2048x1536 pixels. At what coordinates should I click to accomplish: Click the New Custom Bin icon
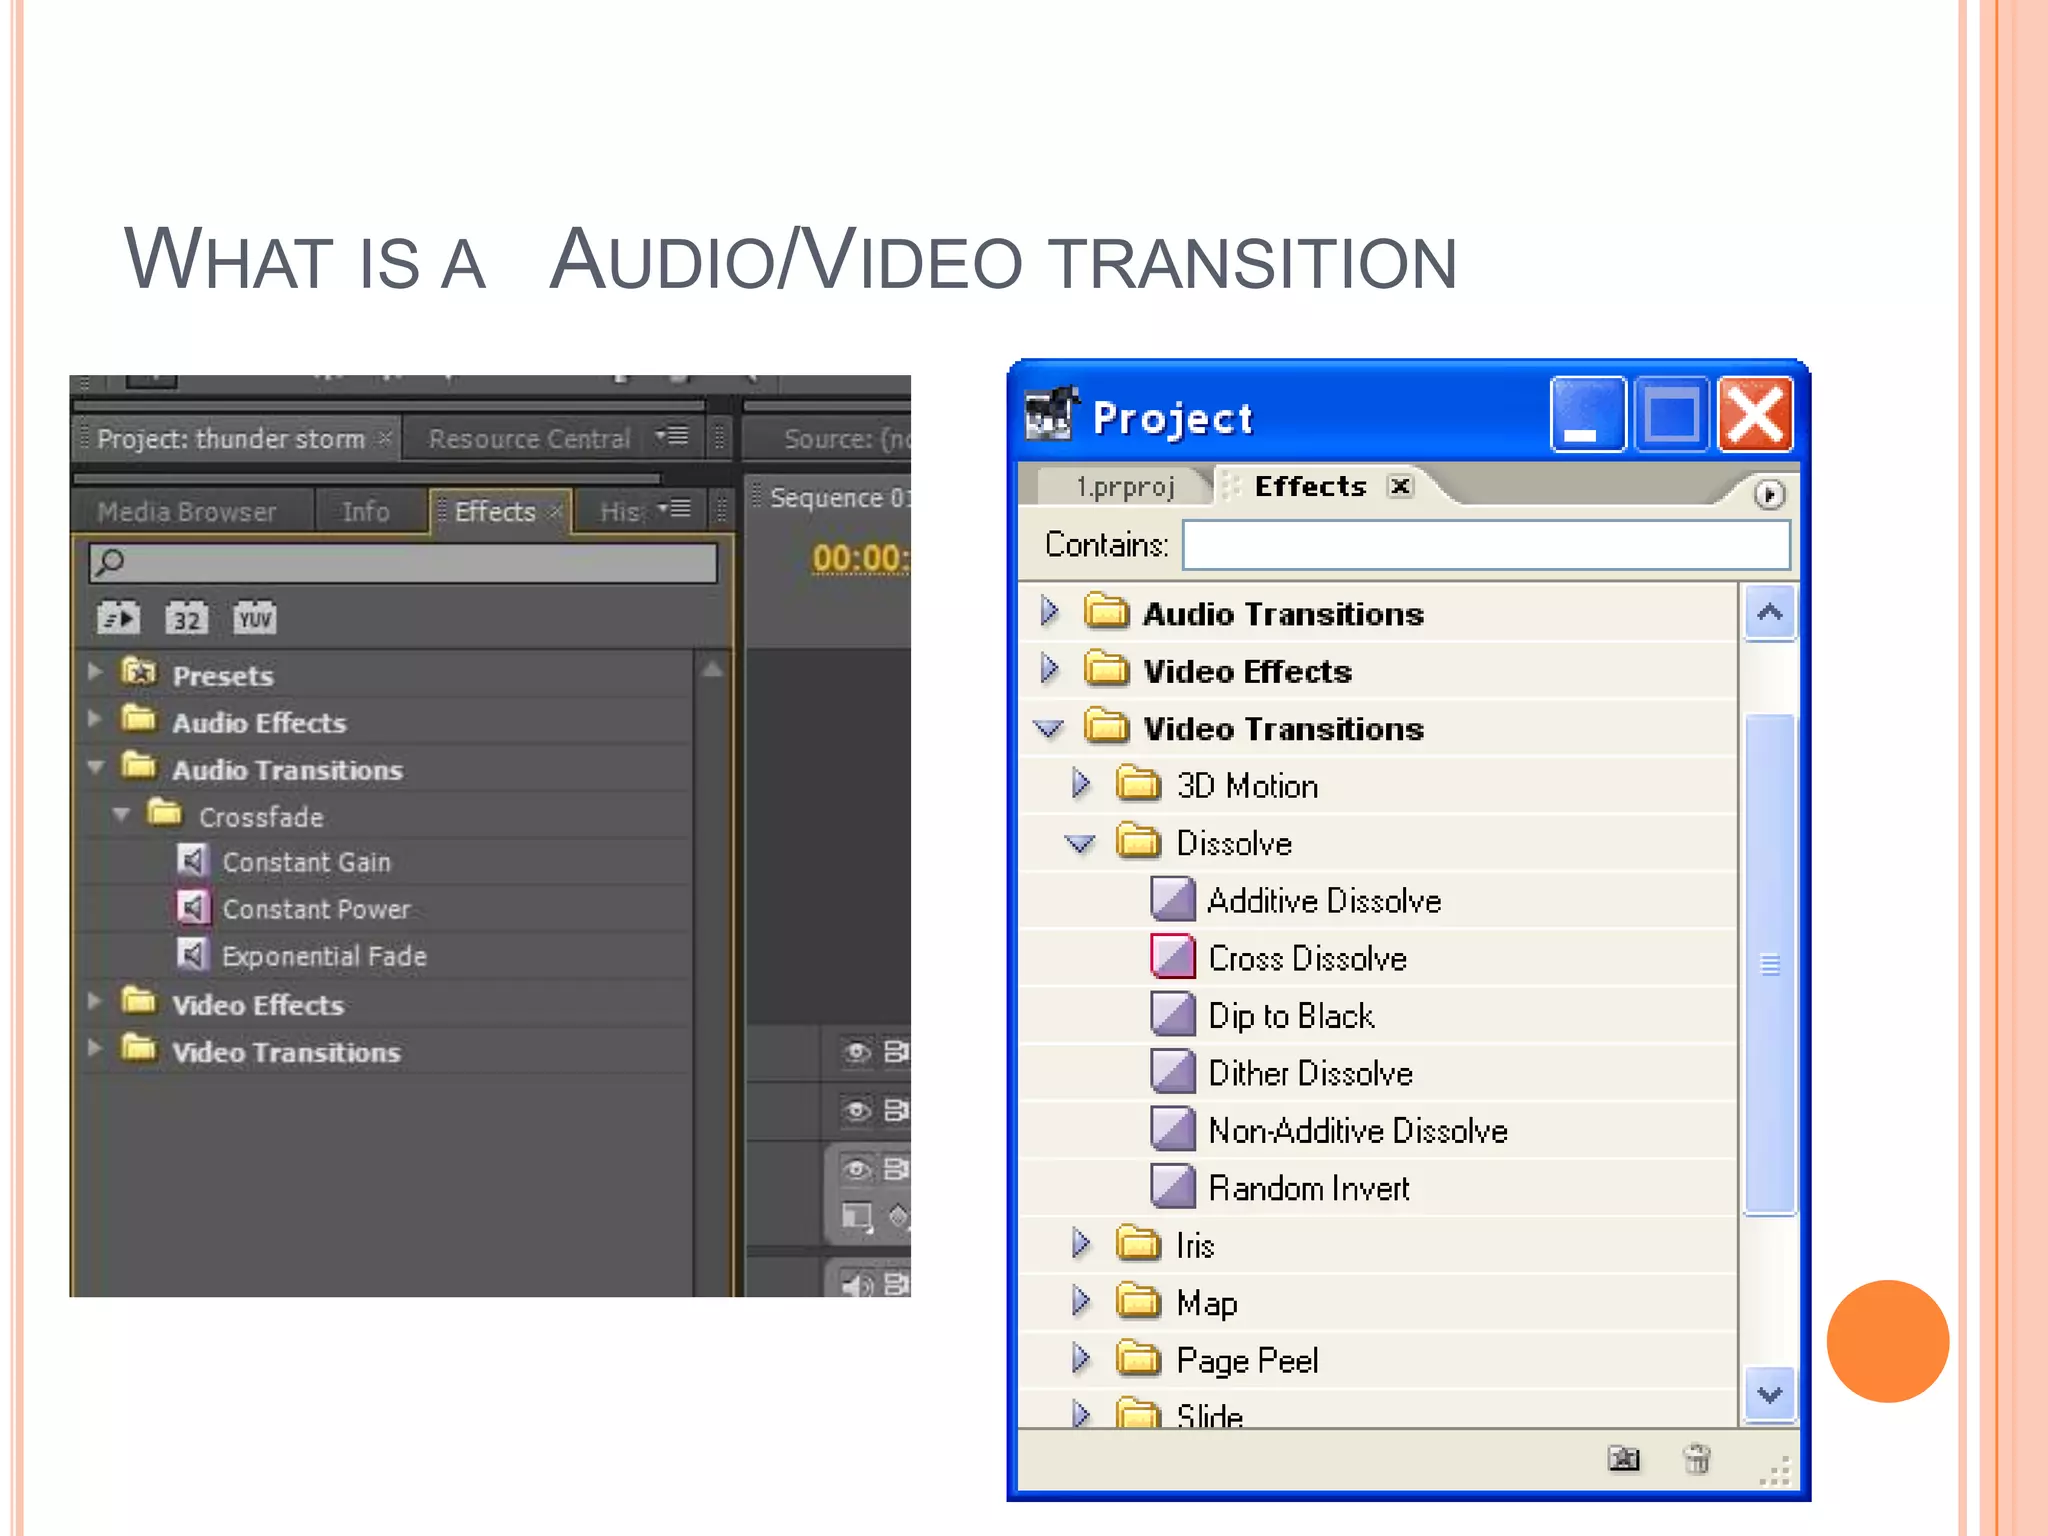coord(1624,1459)
